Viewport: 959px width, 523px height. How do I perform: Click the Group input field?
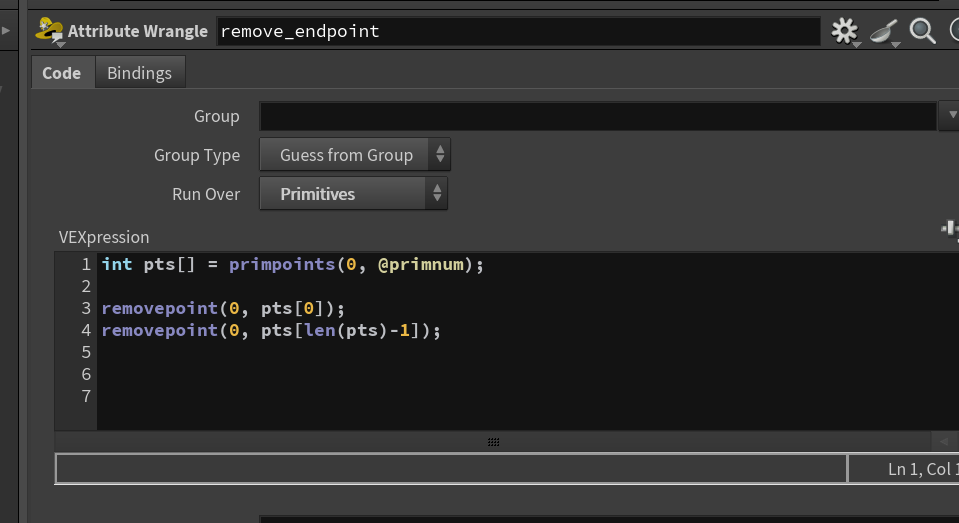point(598,116)
